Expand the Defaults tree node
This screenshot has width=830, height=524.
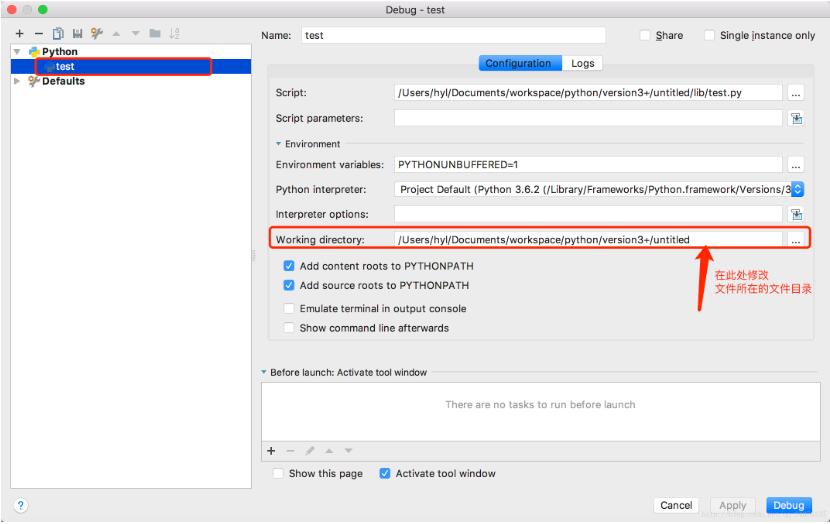click(x=17, y=81)
